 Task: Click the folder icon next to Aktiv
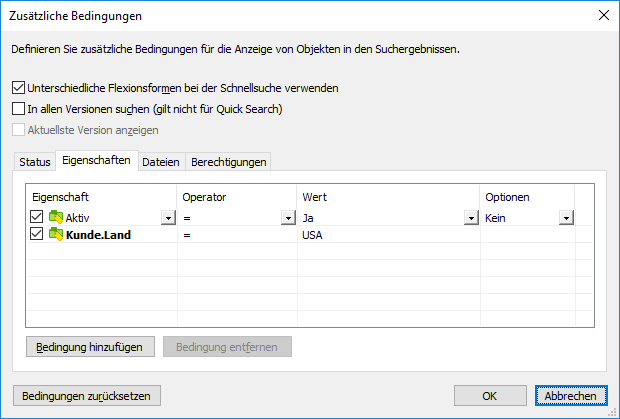(56, 218)
